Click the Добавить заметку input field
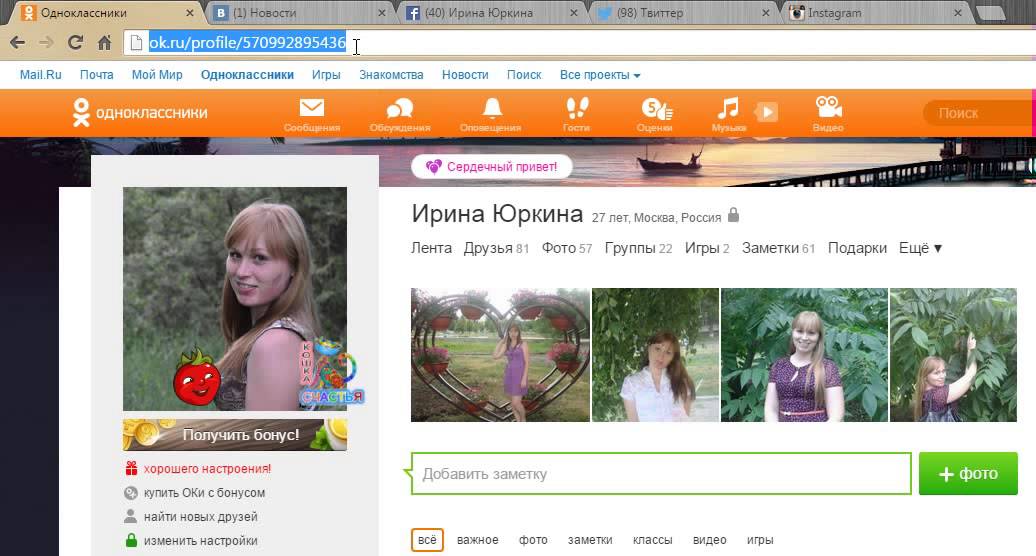Screen dimensions: 1036x556 coord(661,473)
